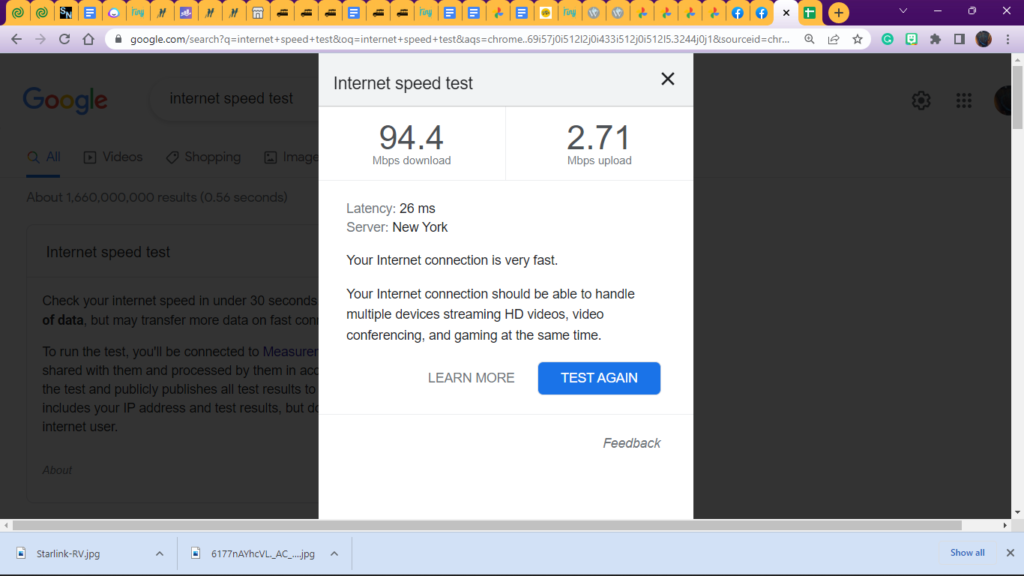Open the About link under the speed test card
This screenshot has height=576, width=1024.
[57, 470]
